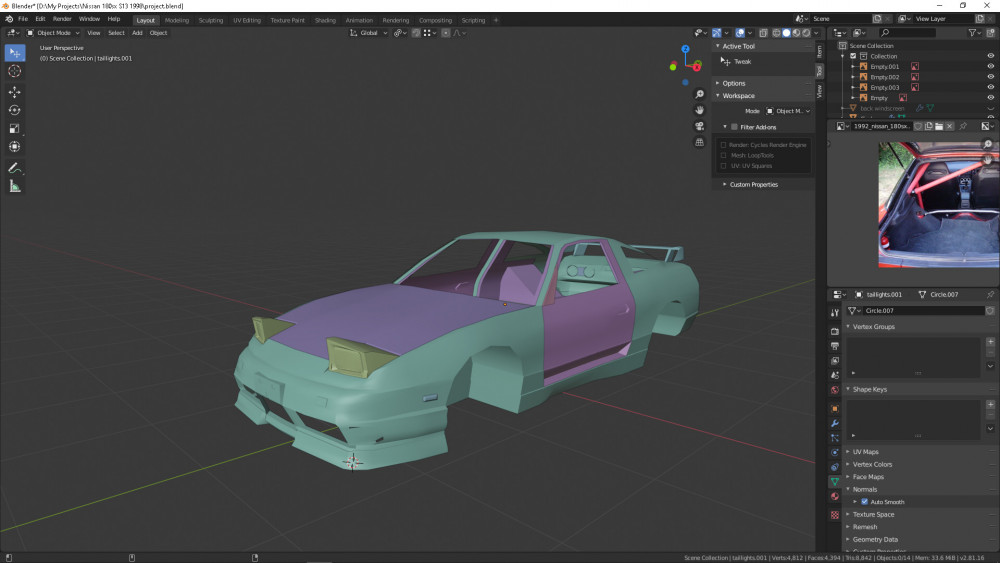Open the Object Mode dropdown in the viewport header
This screenshot has width=1000, height=563.
(x=53, y=33)
